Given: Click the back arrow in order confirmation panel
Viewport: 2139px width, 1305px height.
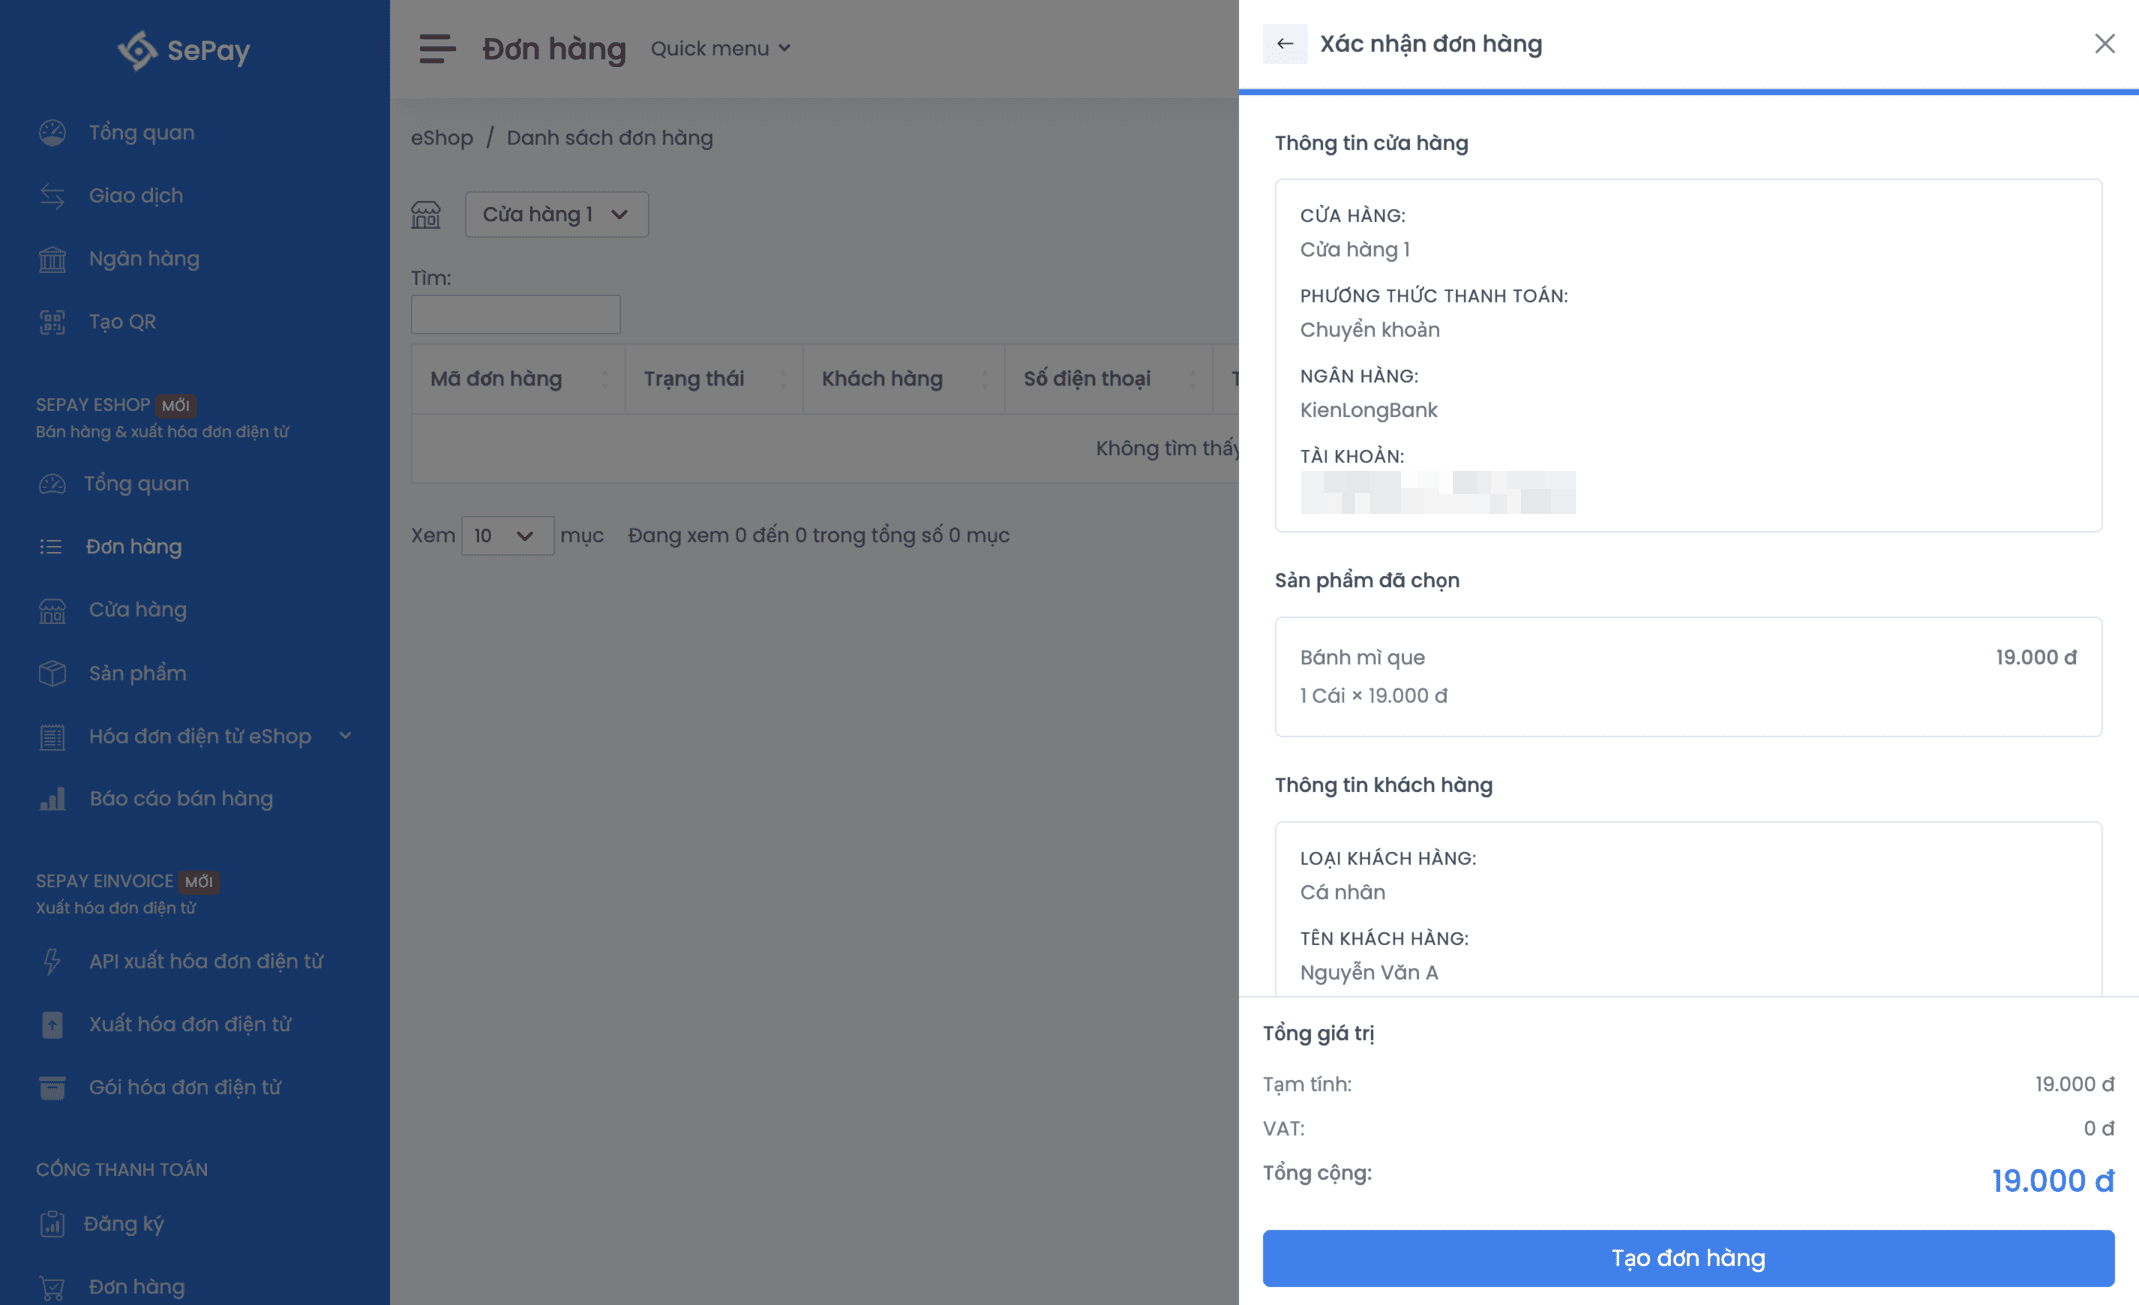Looking at the screenshot, I should [1285, 44].
